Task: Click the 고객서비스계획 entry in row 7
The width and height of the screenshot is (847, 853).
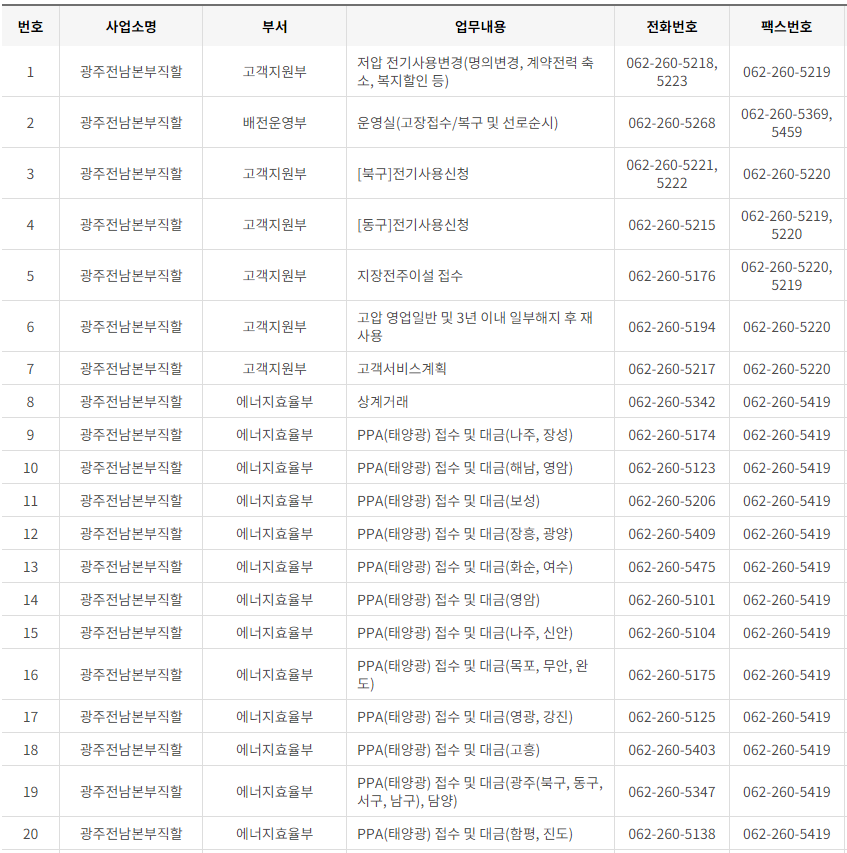Action: pos(402,368)
